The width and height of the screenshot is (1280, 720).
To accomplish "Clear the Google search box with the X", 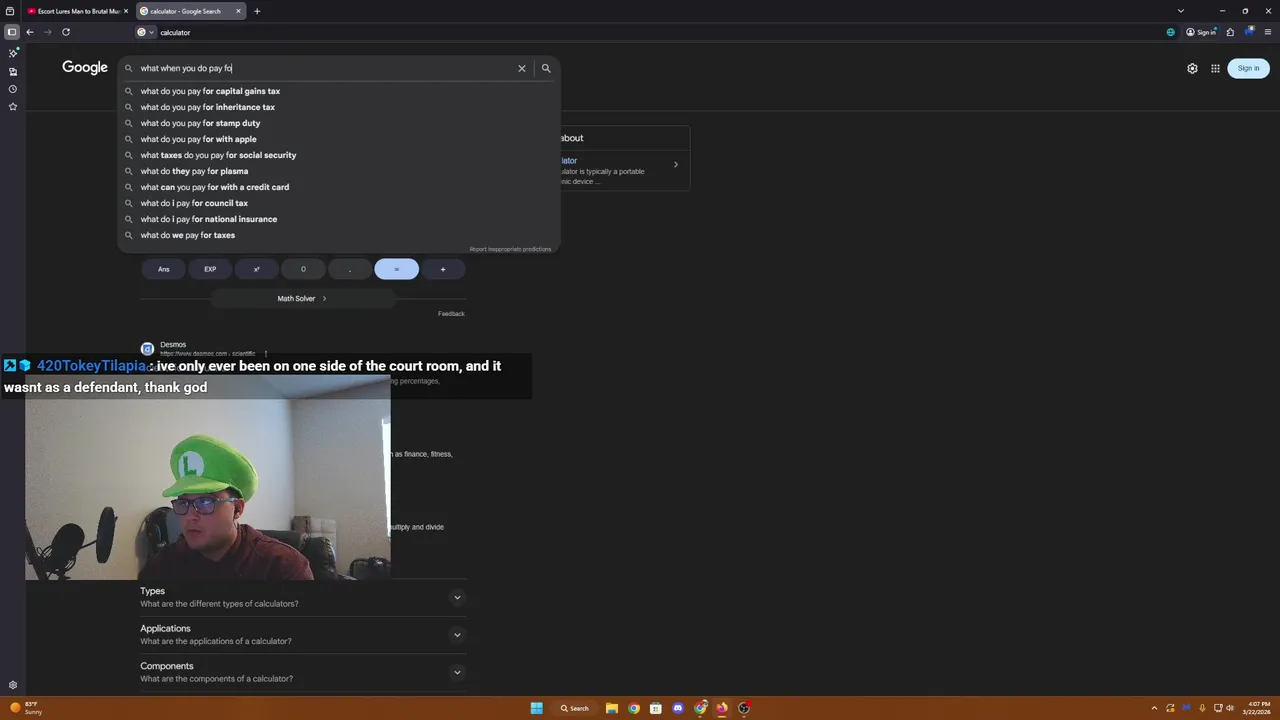I will tap(521, 68).
